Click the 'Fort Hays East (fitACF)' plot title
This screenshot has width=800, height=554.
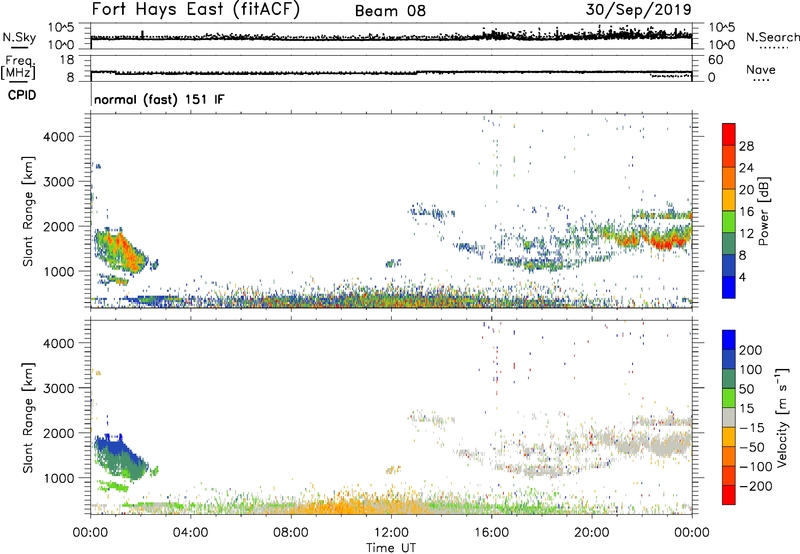[x=195, y=9]
